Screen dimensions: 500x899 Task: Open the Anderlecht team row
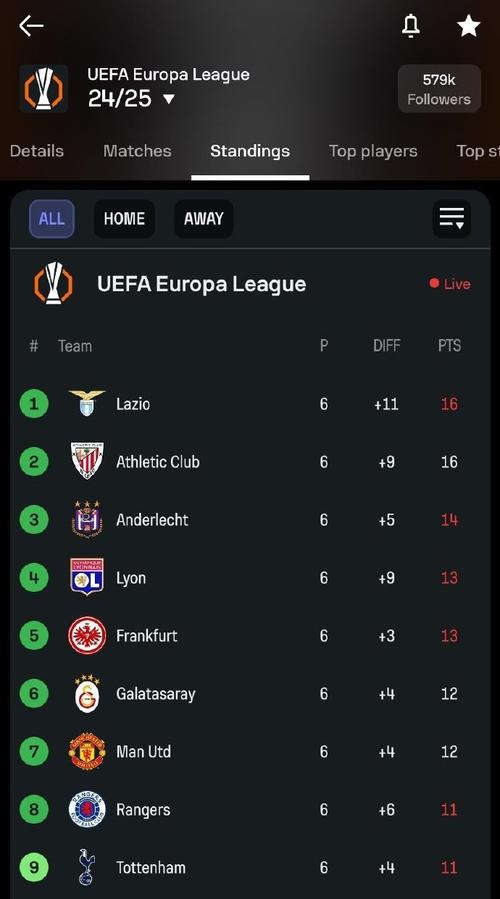(x=250, y=519)
